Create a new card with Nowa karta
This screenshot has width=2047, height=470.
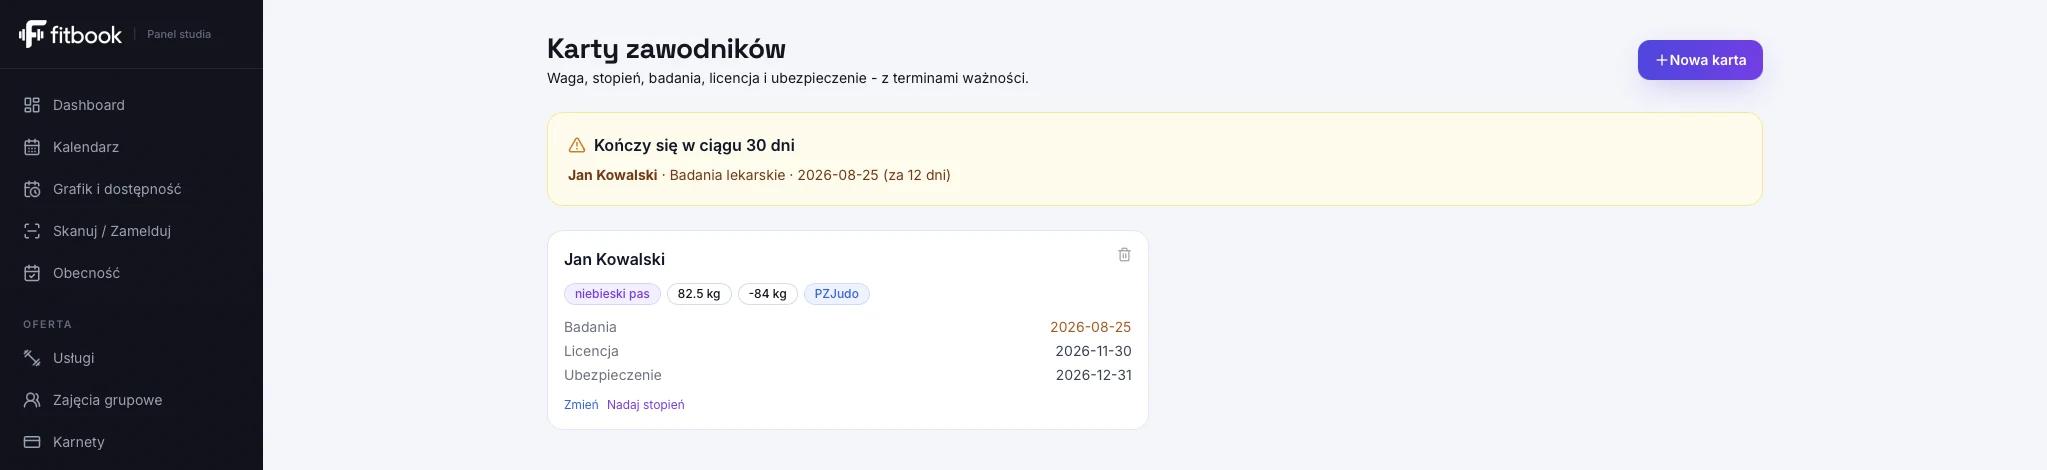1700,60
